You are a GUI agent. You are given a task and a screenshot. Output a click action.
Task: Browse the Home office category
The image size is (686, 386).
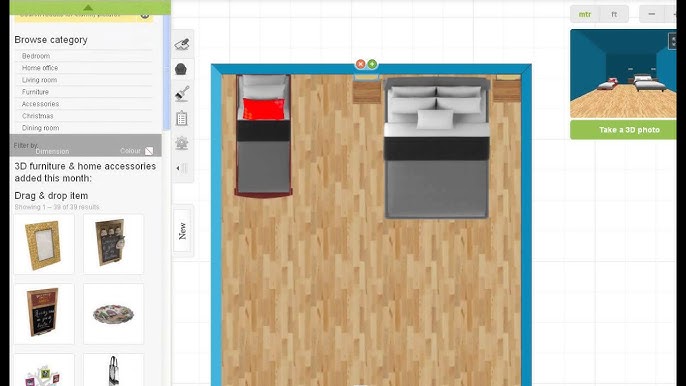click(40, 68)
